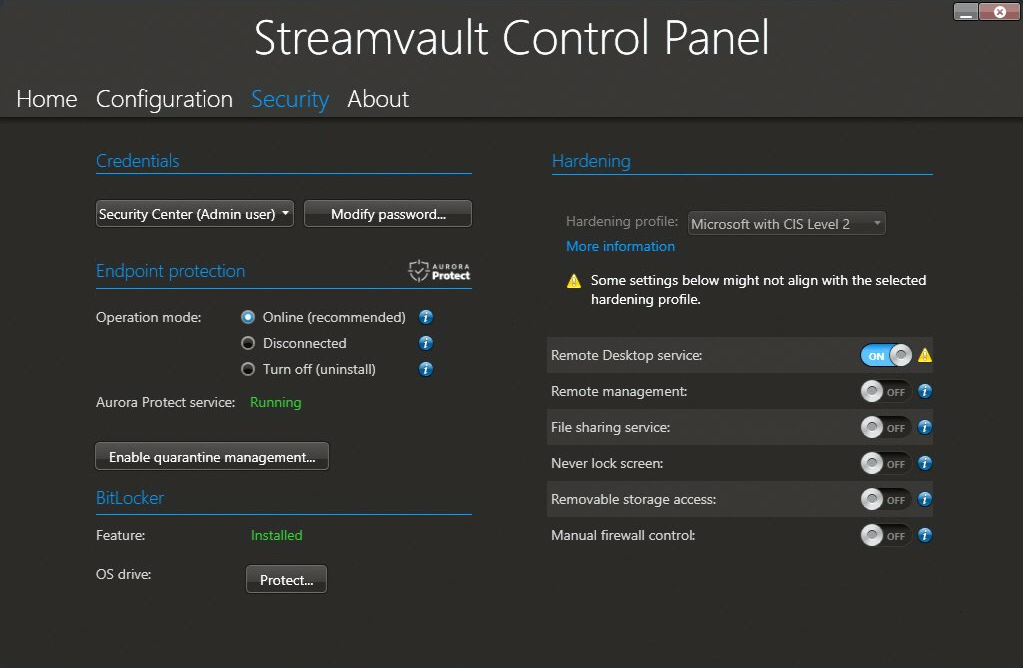Click info icon beside File sharing service
Screen dimensions: 1023x668
pyautogui.click(x=924, y=427)
